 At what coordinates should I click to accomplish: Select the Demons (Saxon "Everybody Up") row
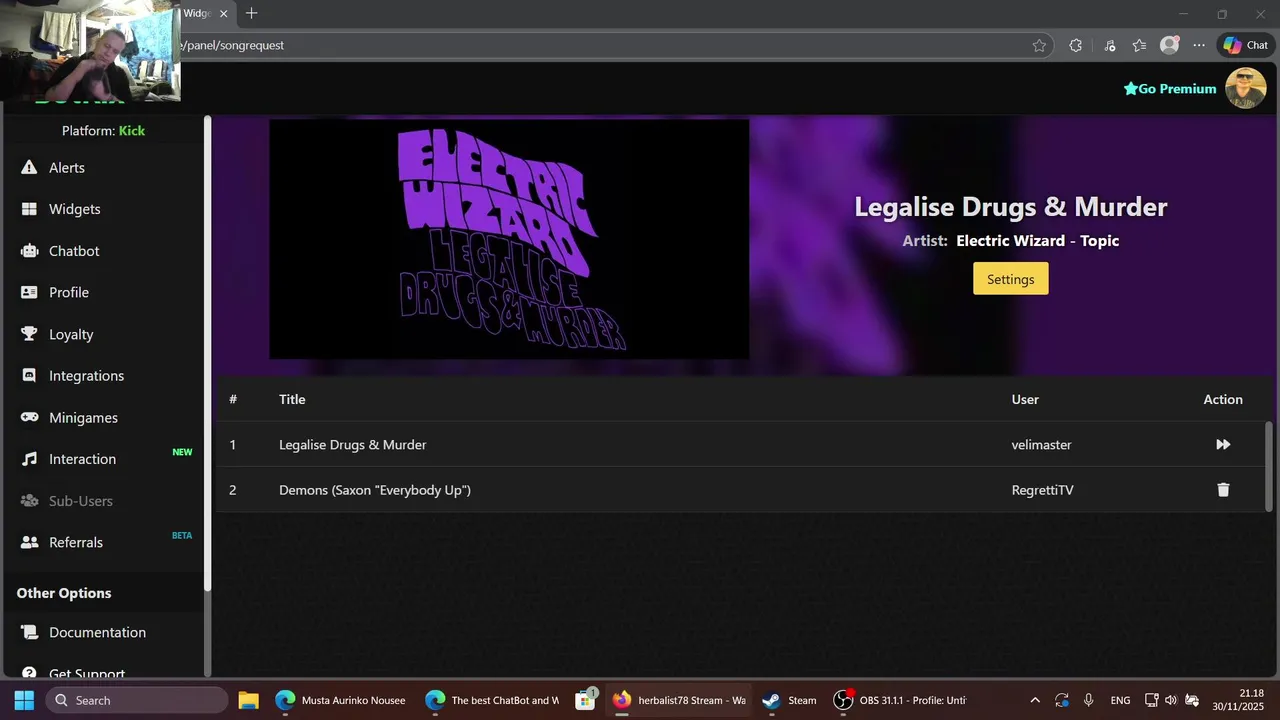(x=740, y=490)
